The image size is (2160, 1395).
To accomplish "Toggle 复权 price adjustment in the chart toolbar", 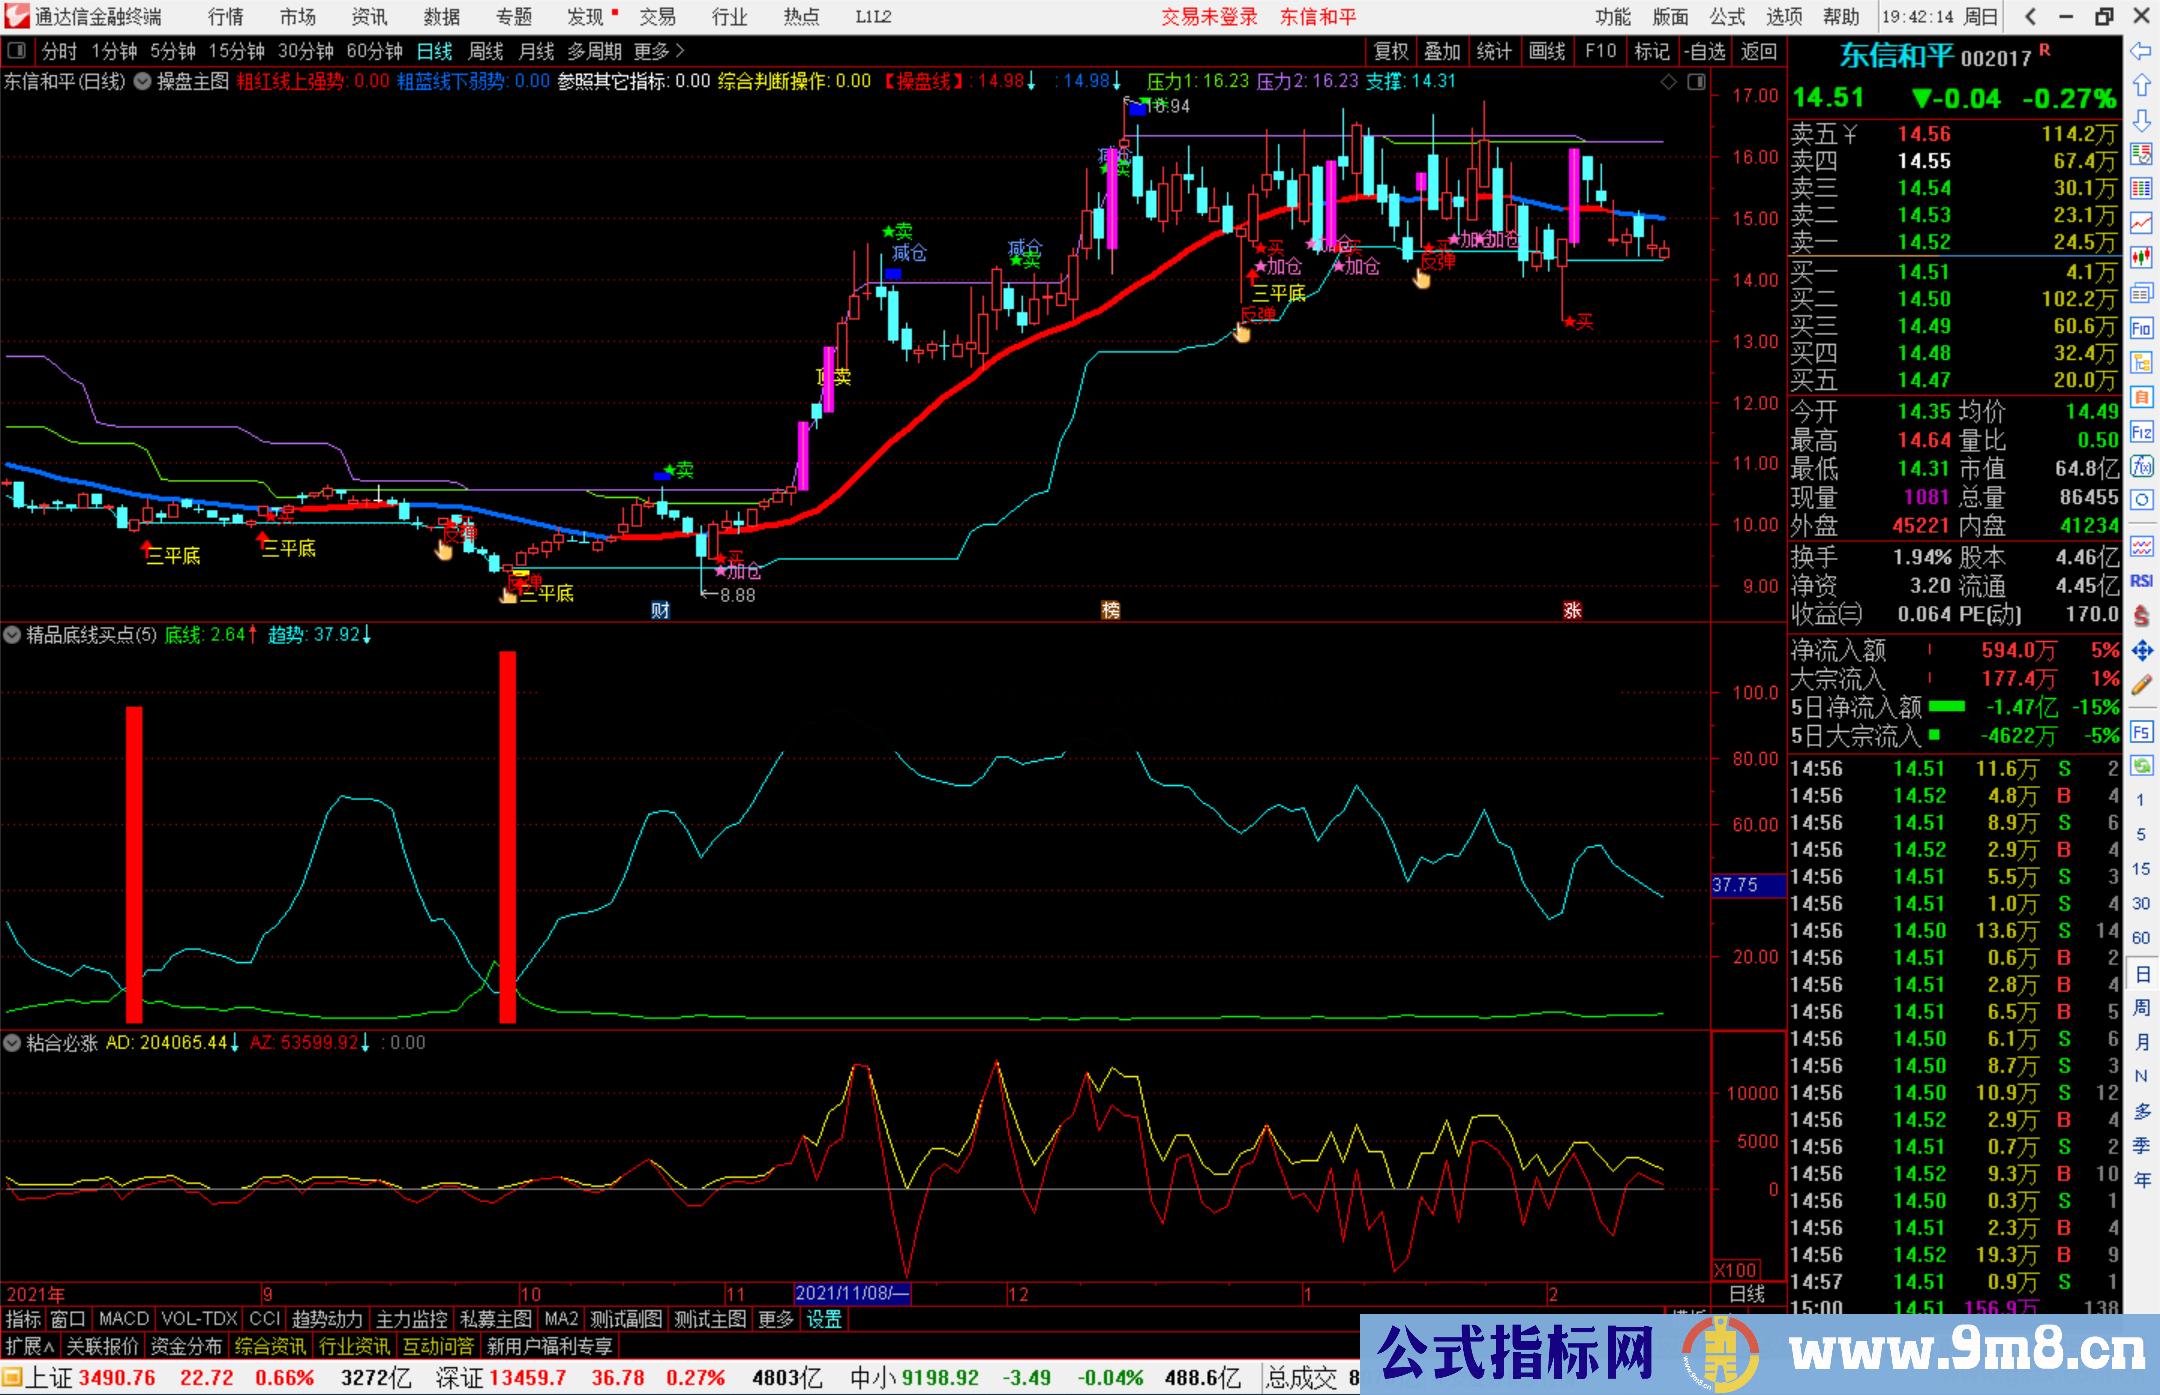I will (x=1390, y=51).
